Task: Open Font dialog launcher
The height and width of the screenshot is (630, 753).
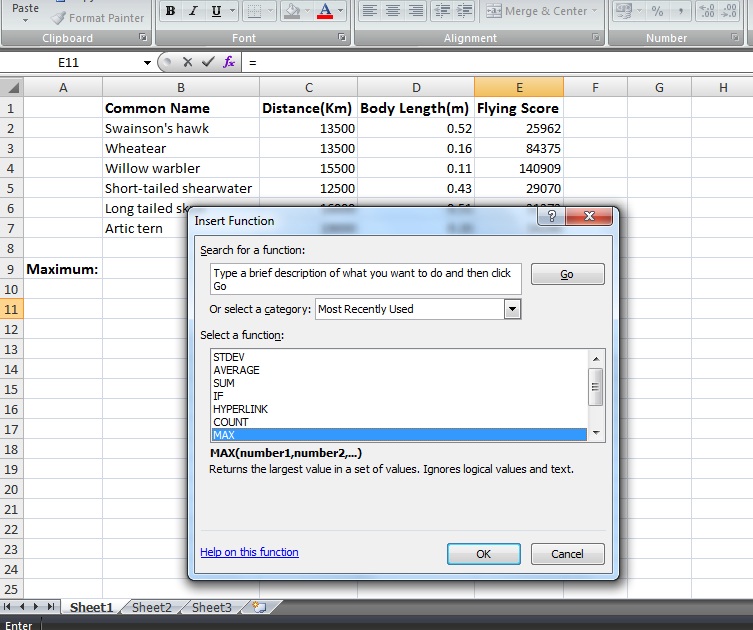Action: [341, 37]
